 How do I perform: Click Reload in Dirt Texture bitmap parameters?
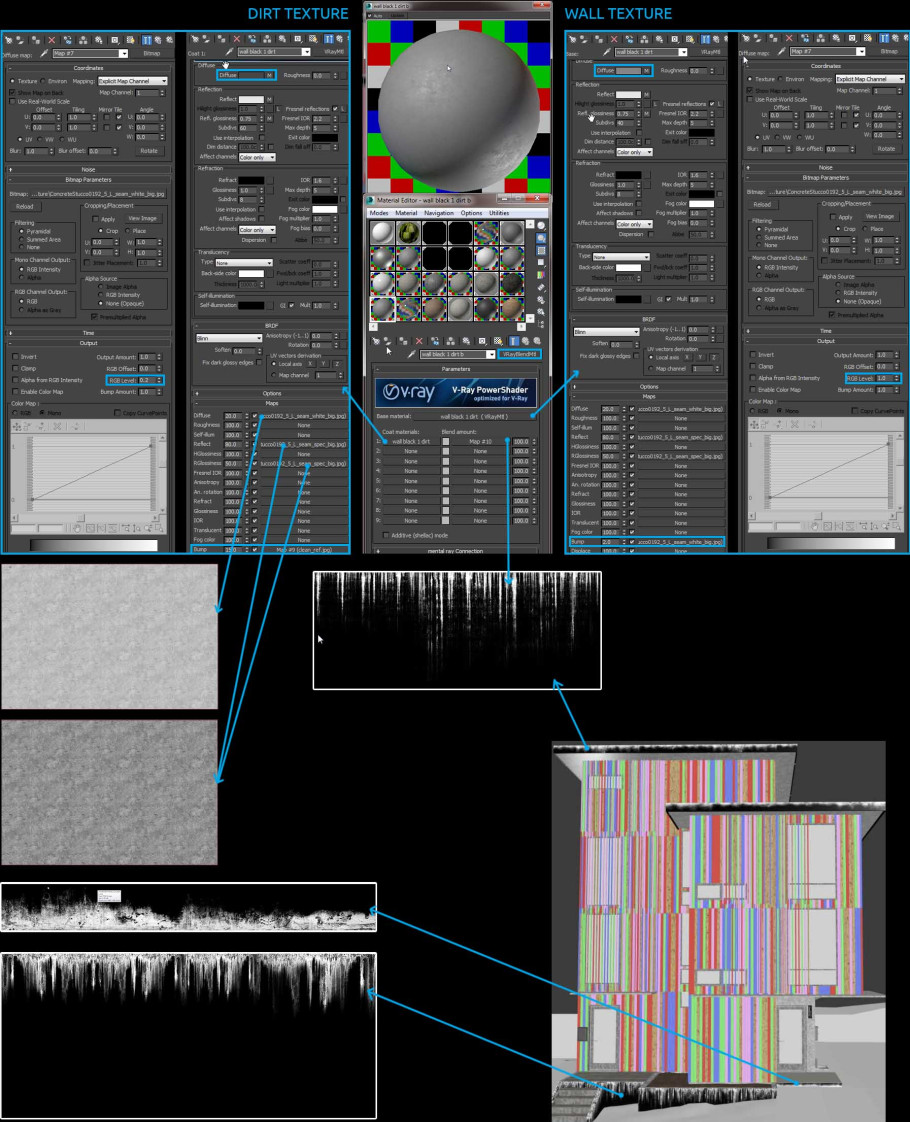[25, 206]
